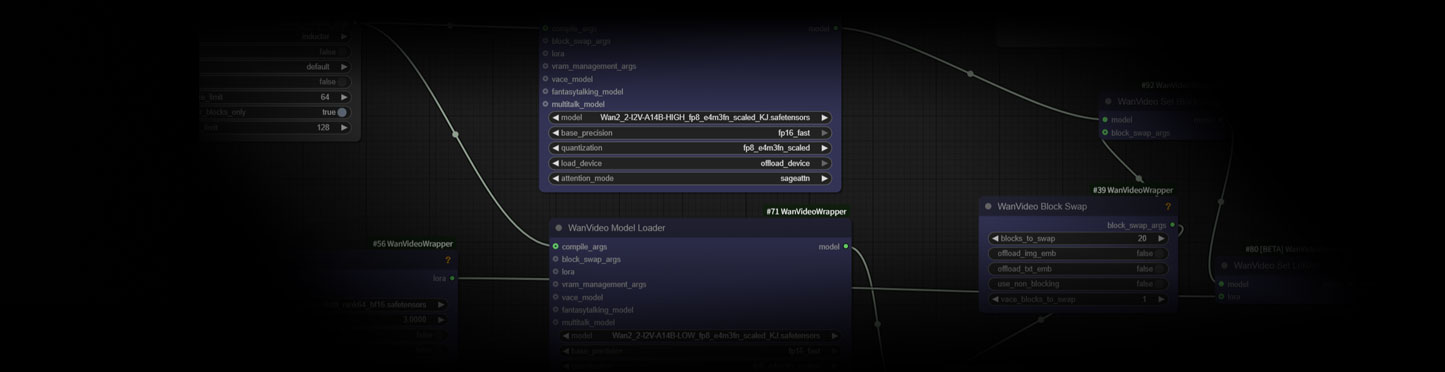Toggle the false switch below inductor
1445x372 pixels.
tap(342, 52)
